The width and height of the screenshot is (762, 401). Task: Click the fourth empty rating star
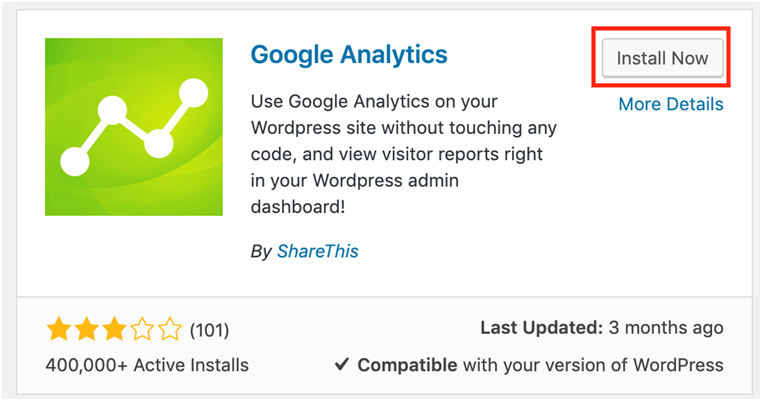(x=142, y=328)
